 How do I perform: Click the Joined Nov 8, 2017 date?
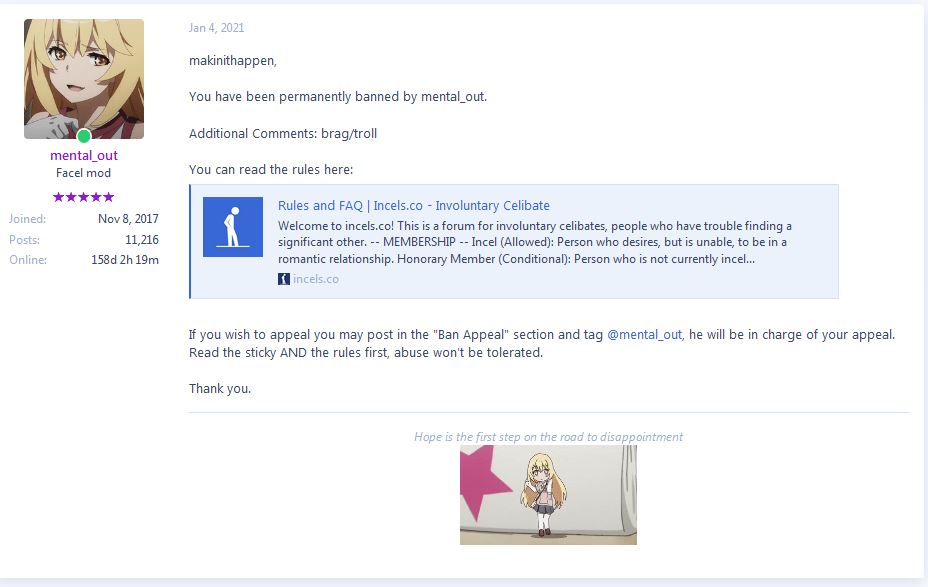128,218
